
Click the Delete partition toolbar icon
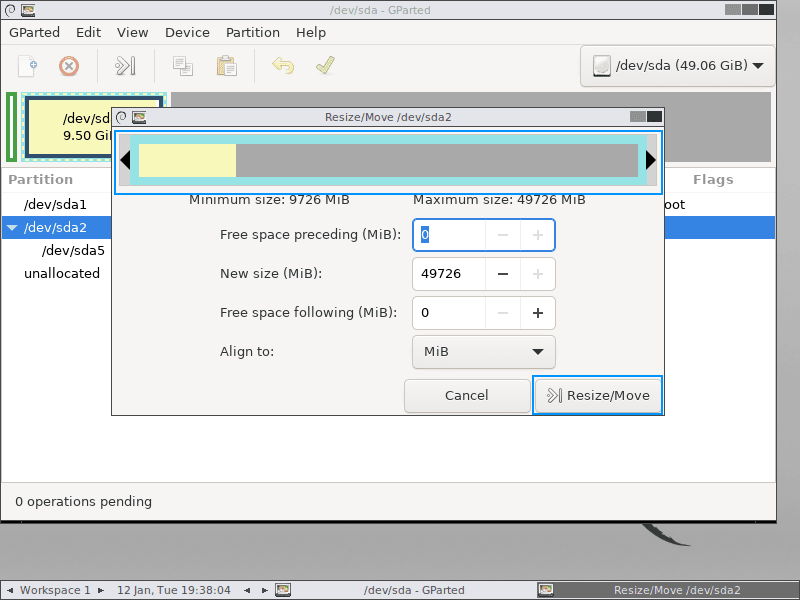click(67, 66)
